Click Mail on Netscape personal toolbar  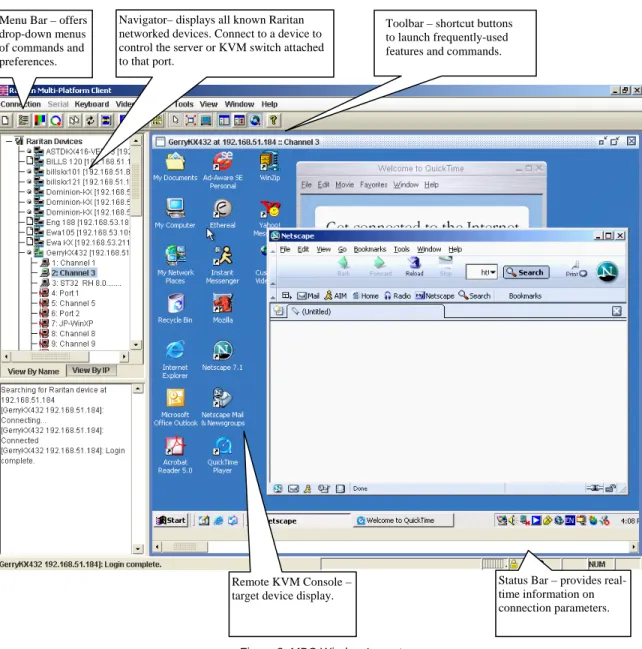click(308, 296)
